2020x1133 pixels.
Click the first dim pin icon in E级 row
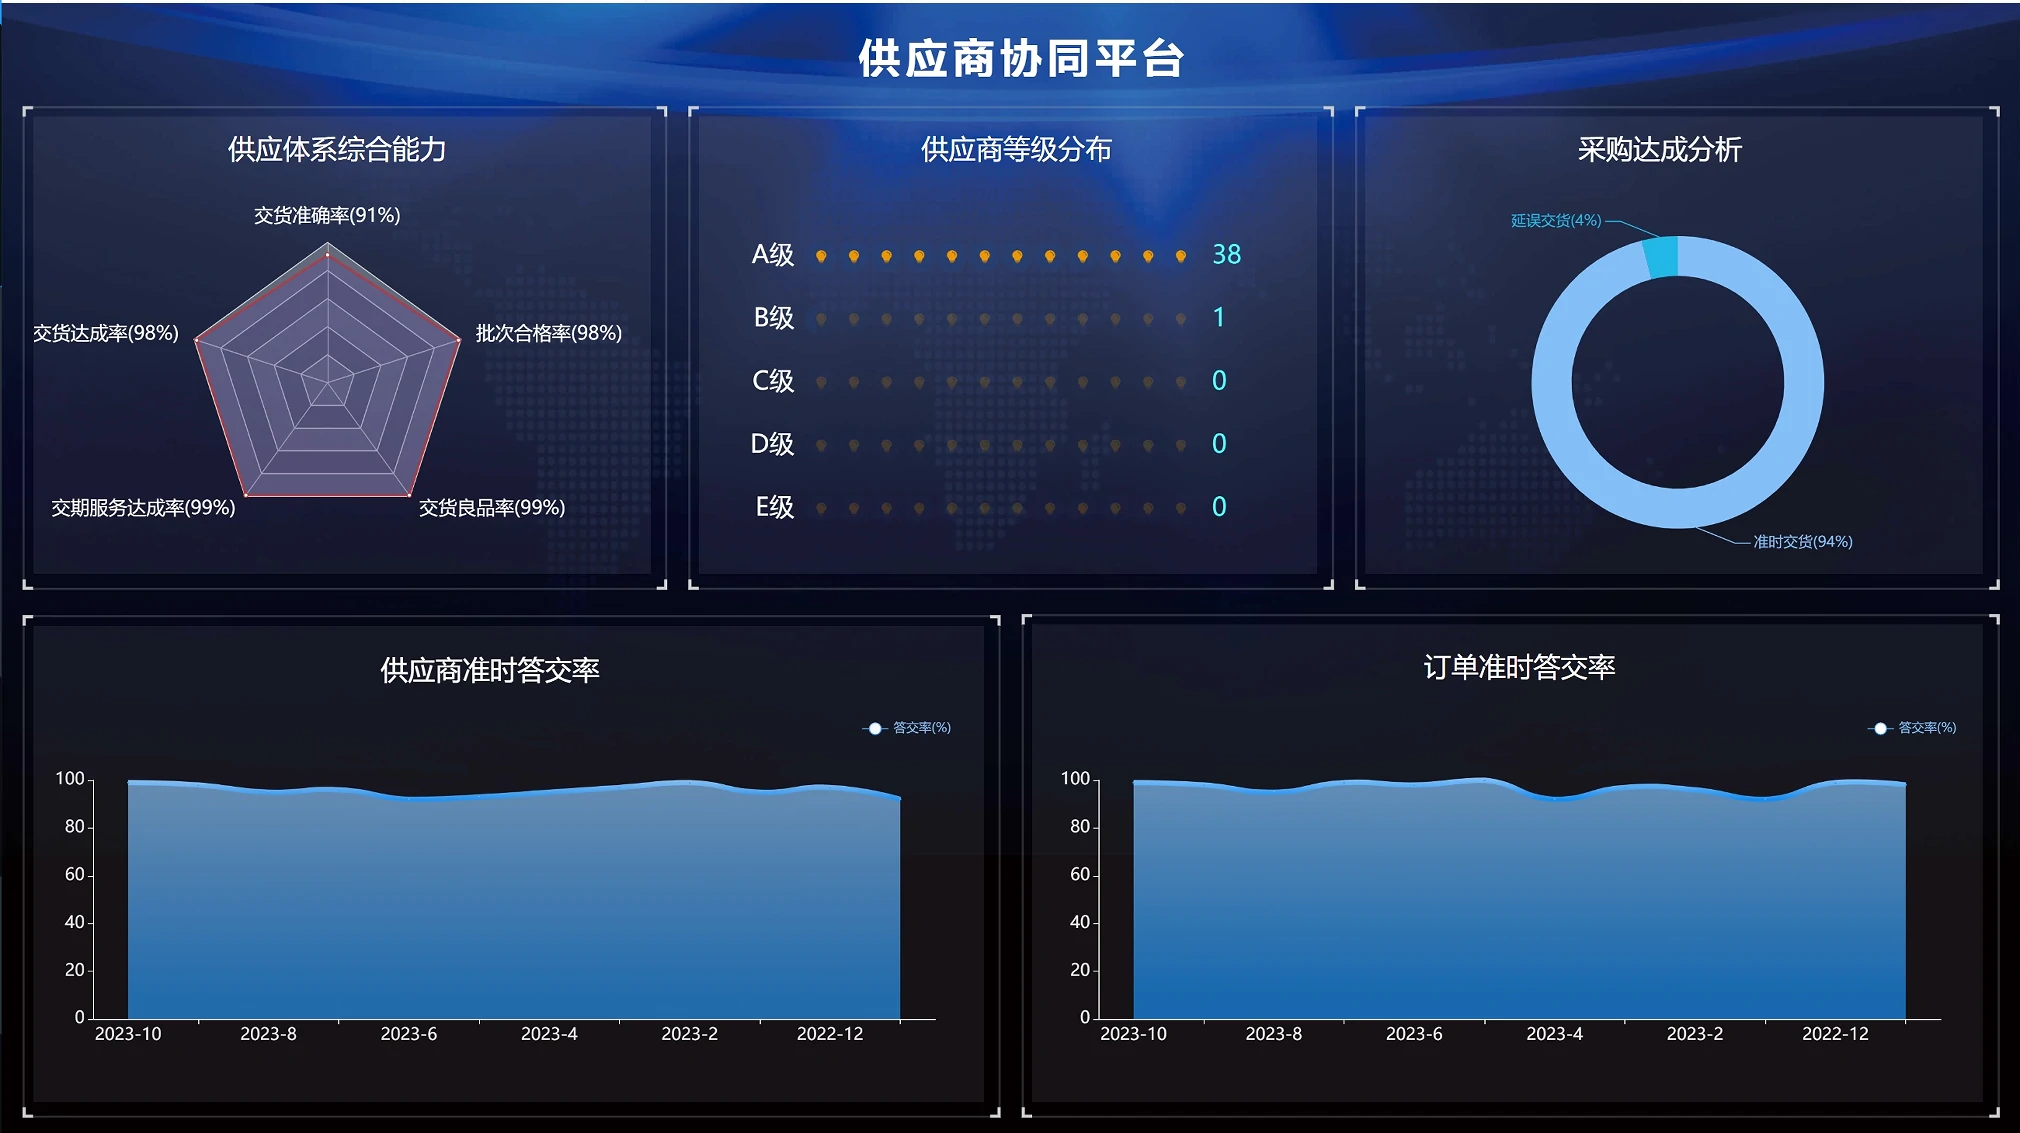pyautogui.click(x=821, y=509)
